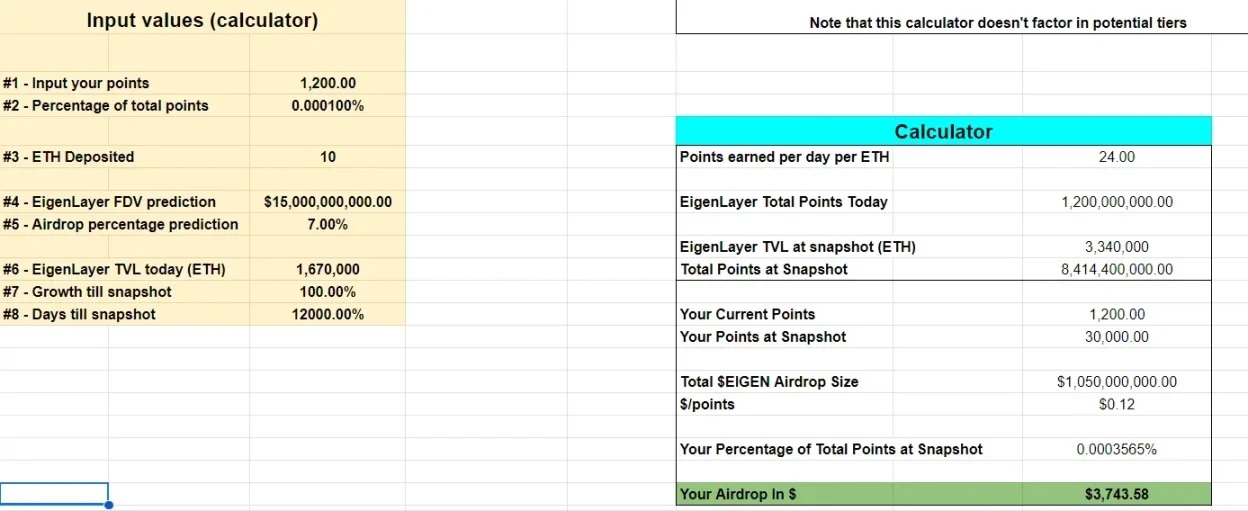
Task: Click the blue-outlined empty selected cell
Action: 54,493
